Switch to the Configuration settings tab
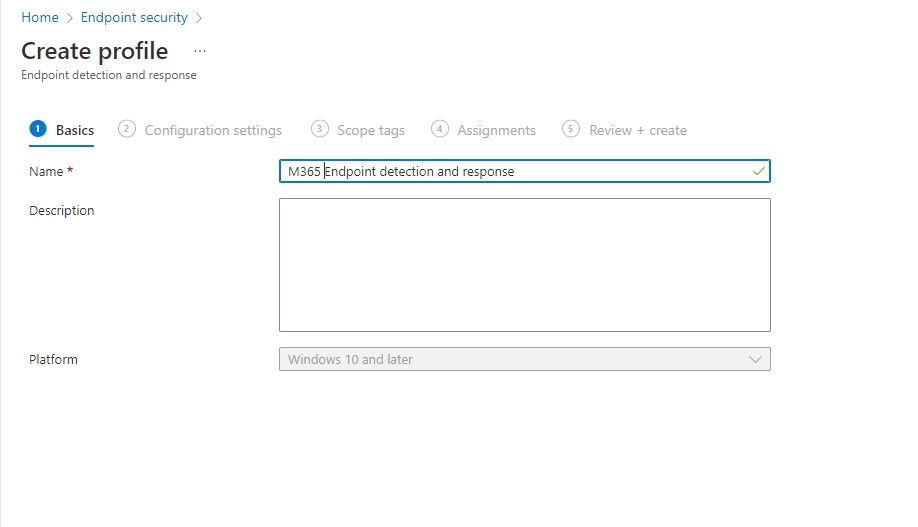Image resolution: width=918 pixels, height=527 pixels. tap(213, 130)
